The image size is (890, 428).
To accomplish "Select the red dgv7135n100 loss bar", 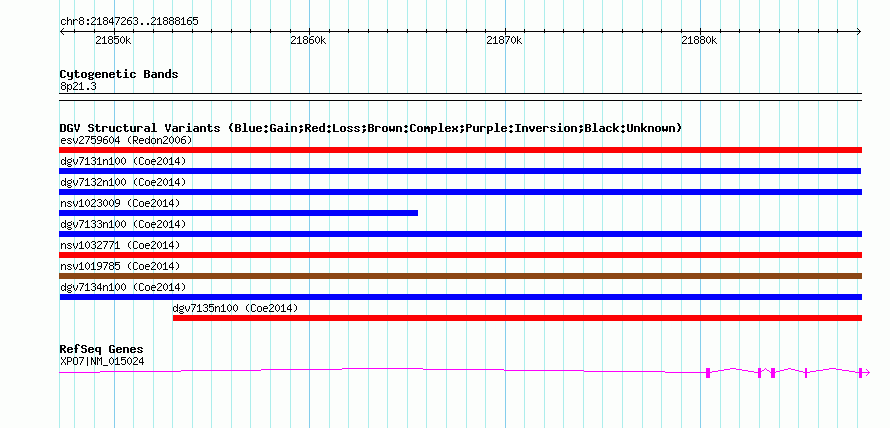I will point(517,318).
